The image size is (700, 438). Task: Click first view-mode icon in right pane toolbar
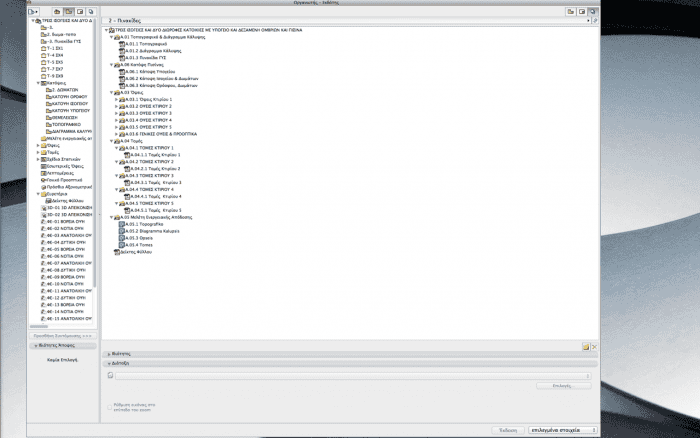point(571,12)
